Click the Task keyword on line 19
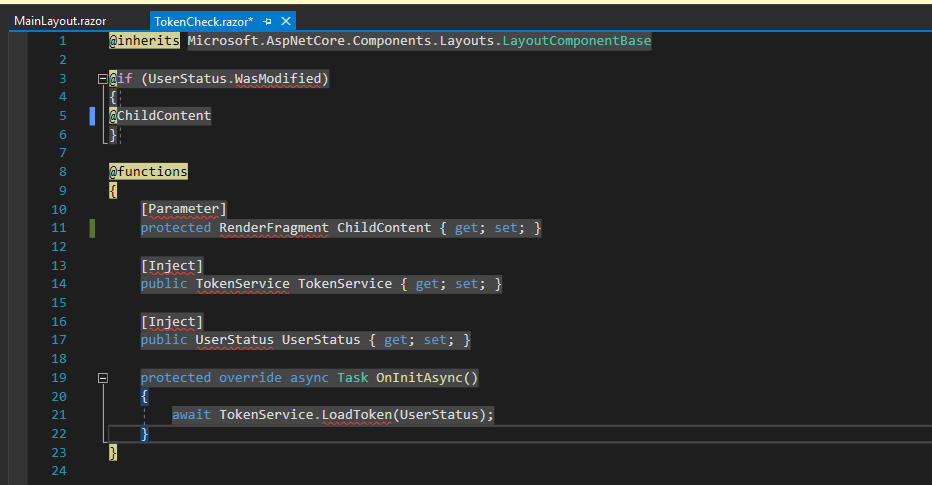This screenshot has height=485, width=932. pyautogui.click(x=352, y=377)
